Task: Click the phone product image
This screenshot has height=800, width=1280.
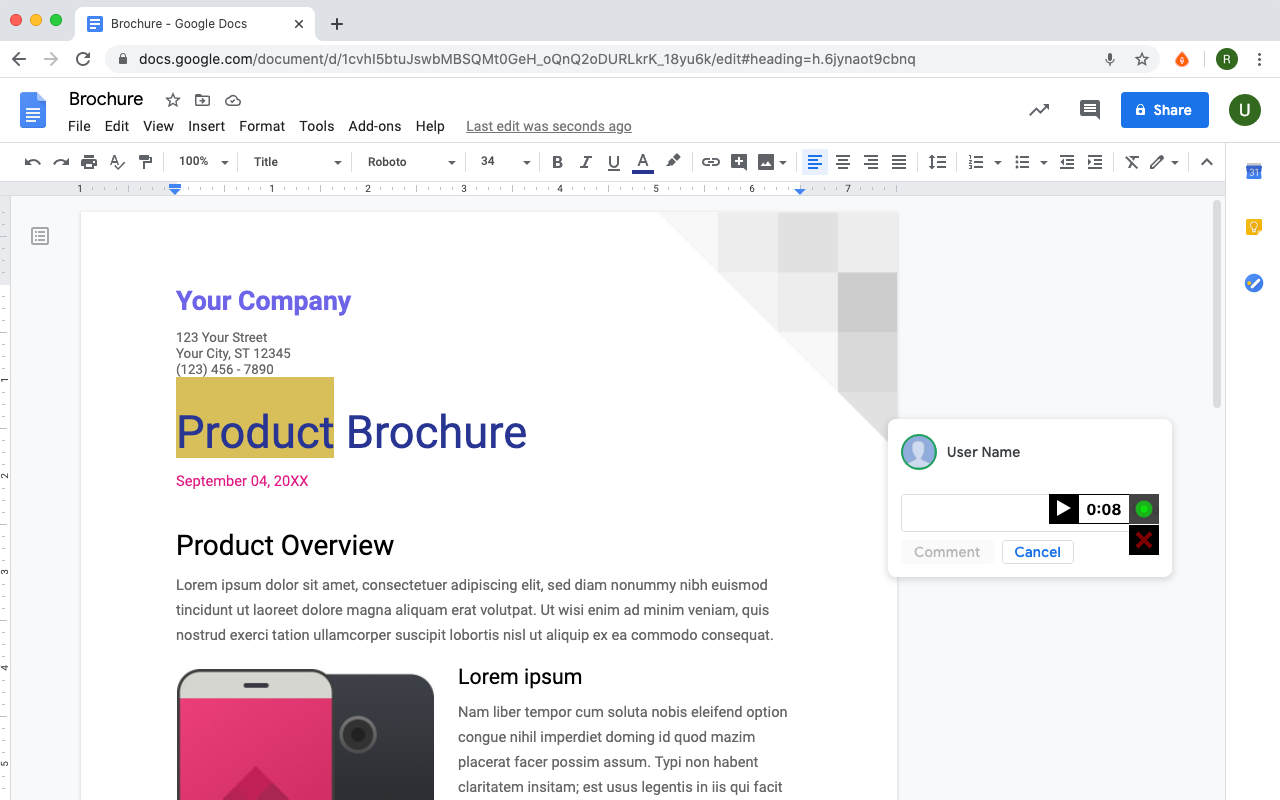Action: click(x=305, y=734)
